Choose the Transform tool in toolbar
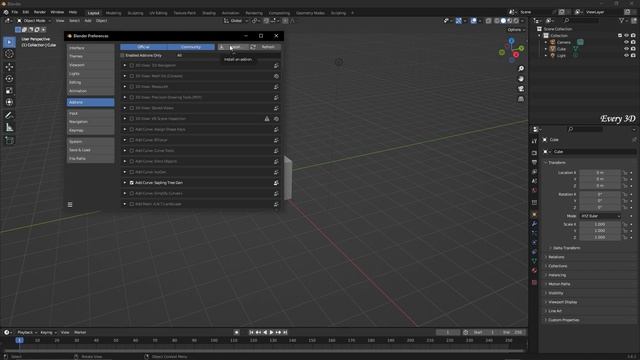This screenshot has height=360, width=640. coord(9,102)
